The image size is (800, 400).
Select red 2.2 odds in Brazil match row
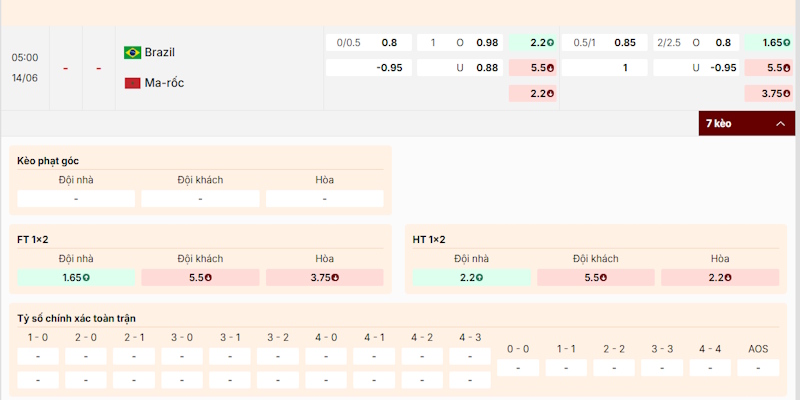532,93
